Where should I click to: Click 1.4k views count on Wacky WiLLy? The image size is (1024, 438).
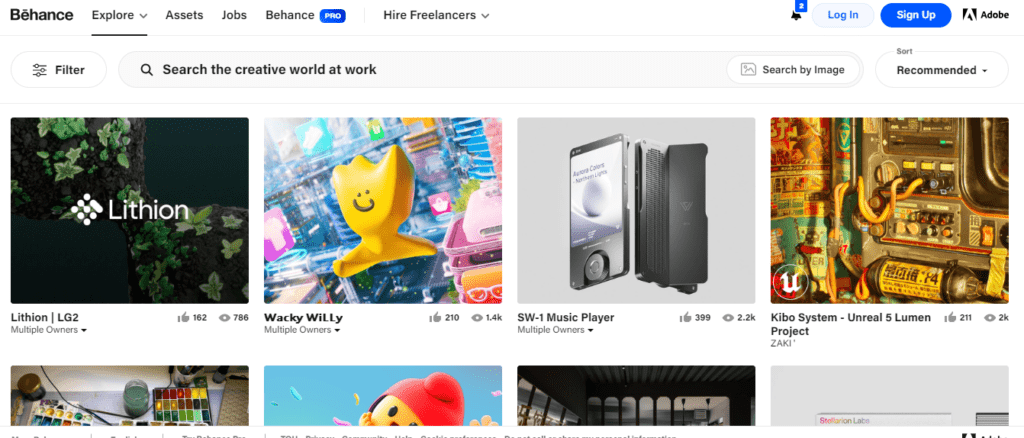point(494,318)
